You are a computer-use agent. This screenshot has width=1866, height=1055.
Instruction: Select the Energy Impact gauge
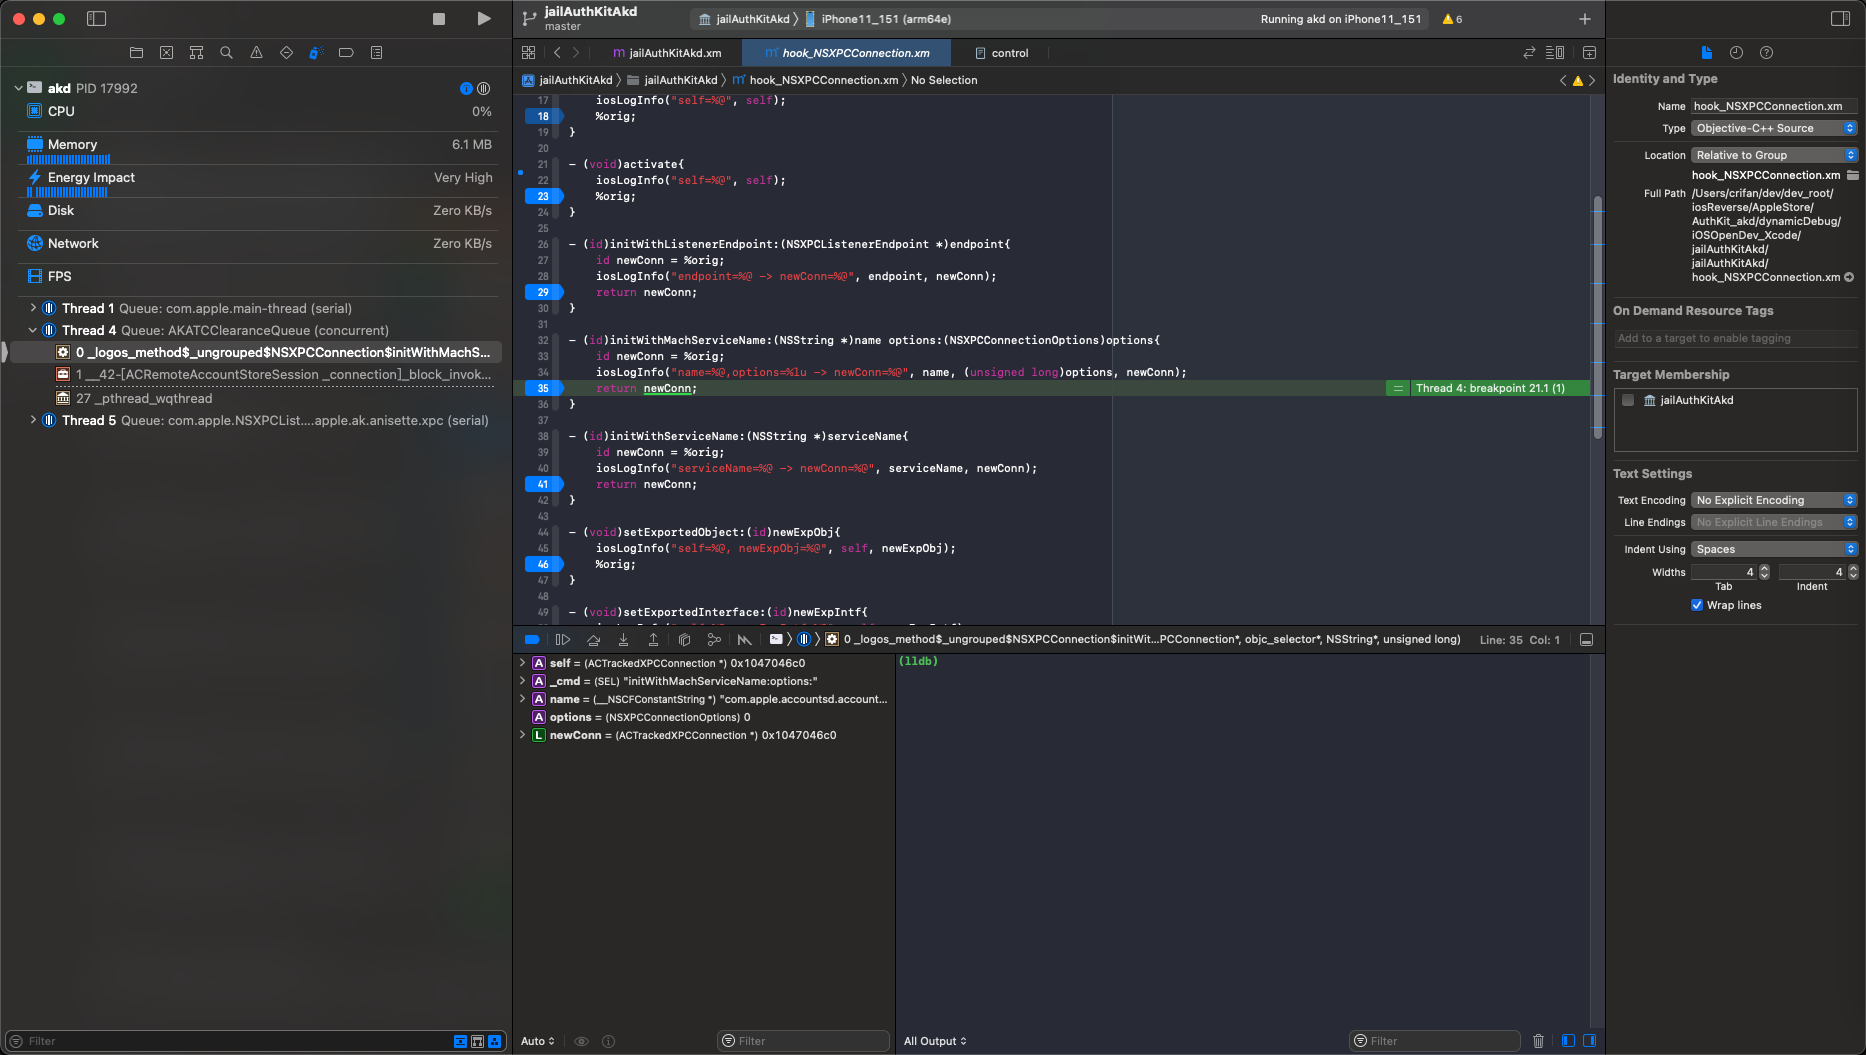258,182
